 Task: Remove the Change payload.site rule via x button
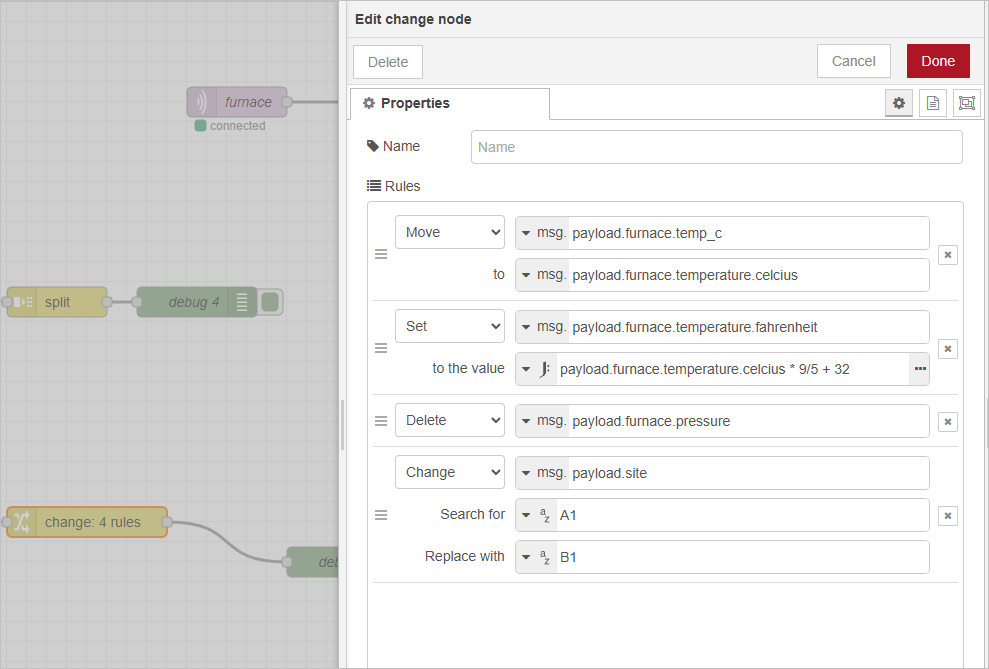pos(948,516)
